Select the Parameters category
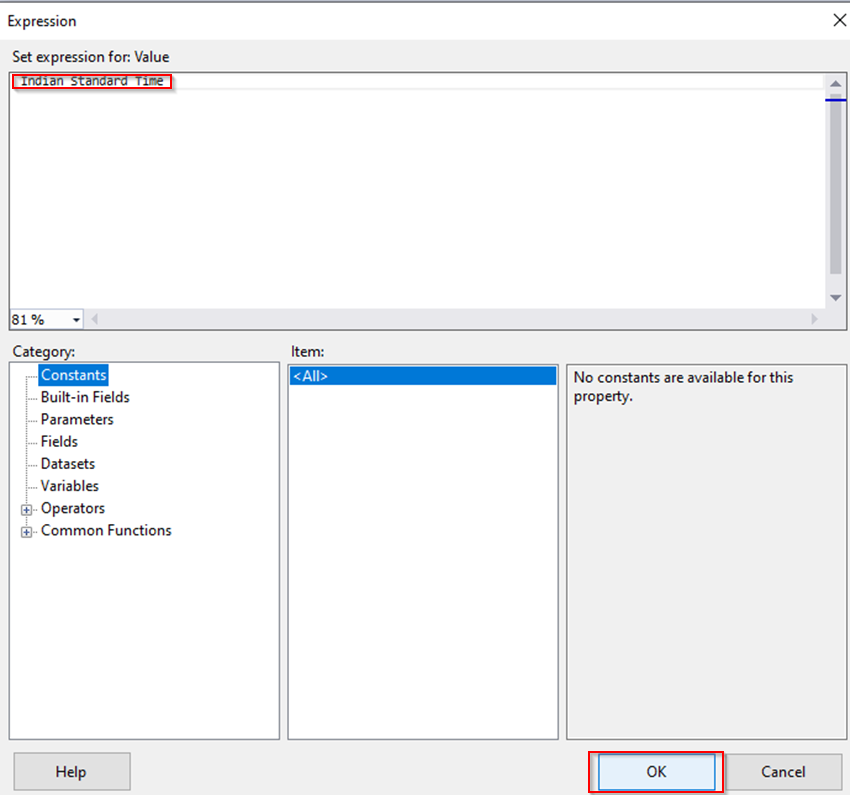The width and height of the screenshot is (850, 795). point(77,419)
